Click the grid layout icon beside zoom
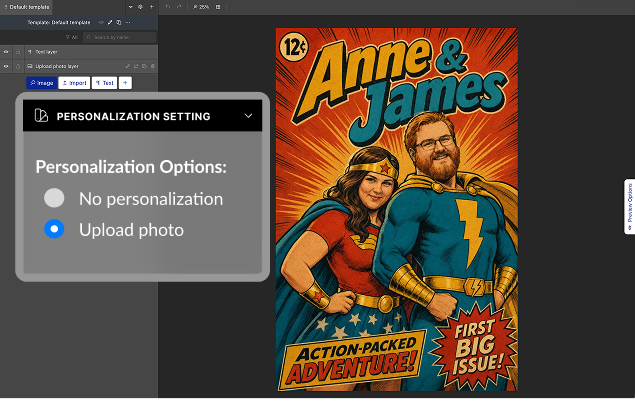The image size is (635, 402). (218, 7)
